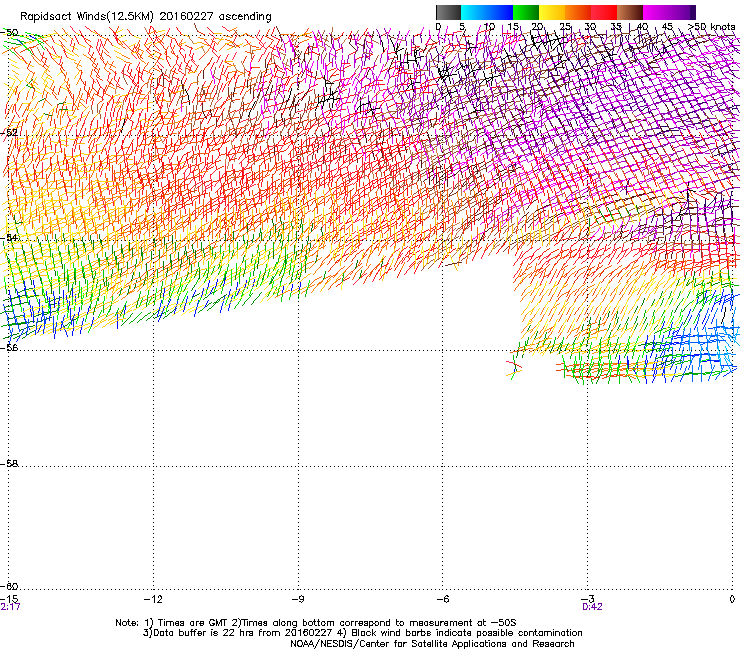Click the yellow 20-25 knots legend swatch
The height and width of the screenshot is (650, 740).
point(552,12)
